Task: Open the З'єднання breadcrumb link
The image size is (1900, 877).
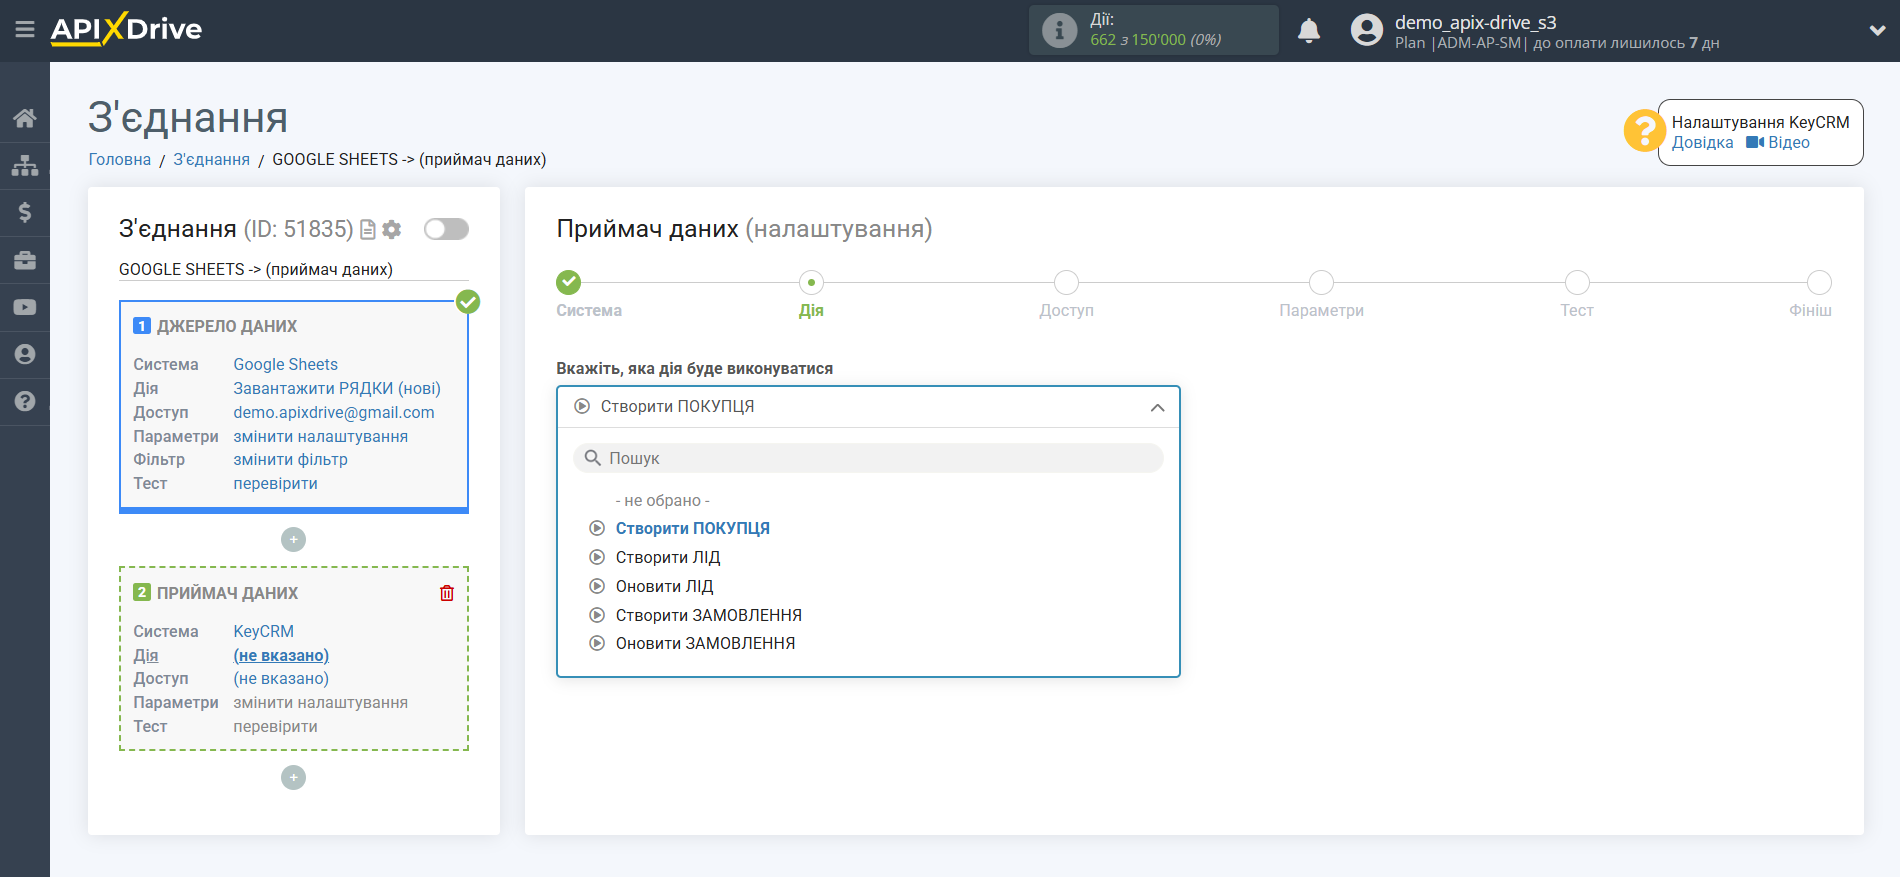Action: (x=211, y=159)
